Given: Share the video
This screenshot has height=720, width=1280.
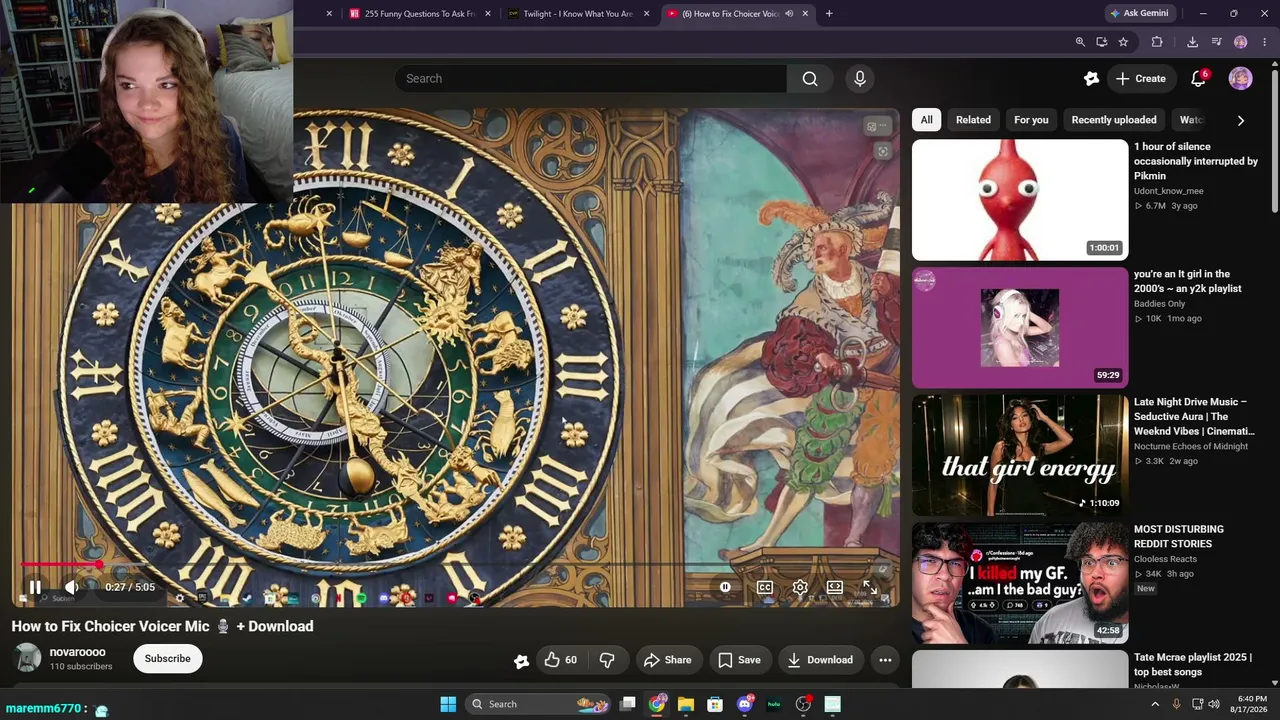Looking at the screenshot, I should point(667,660).
